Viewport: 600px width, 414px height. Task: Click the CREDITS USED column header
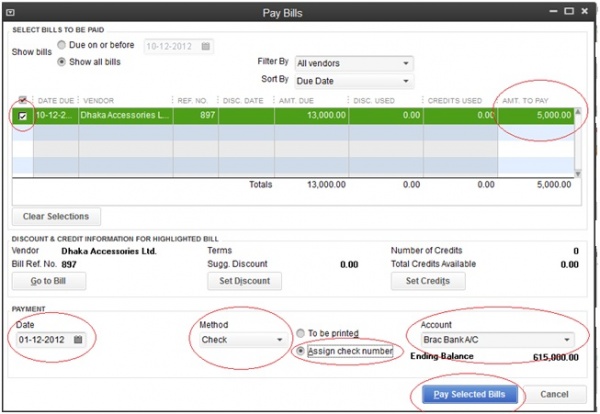[460, 101]
